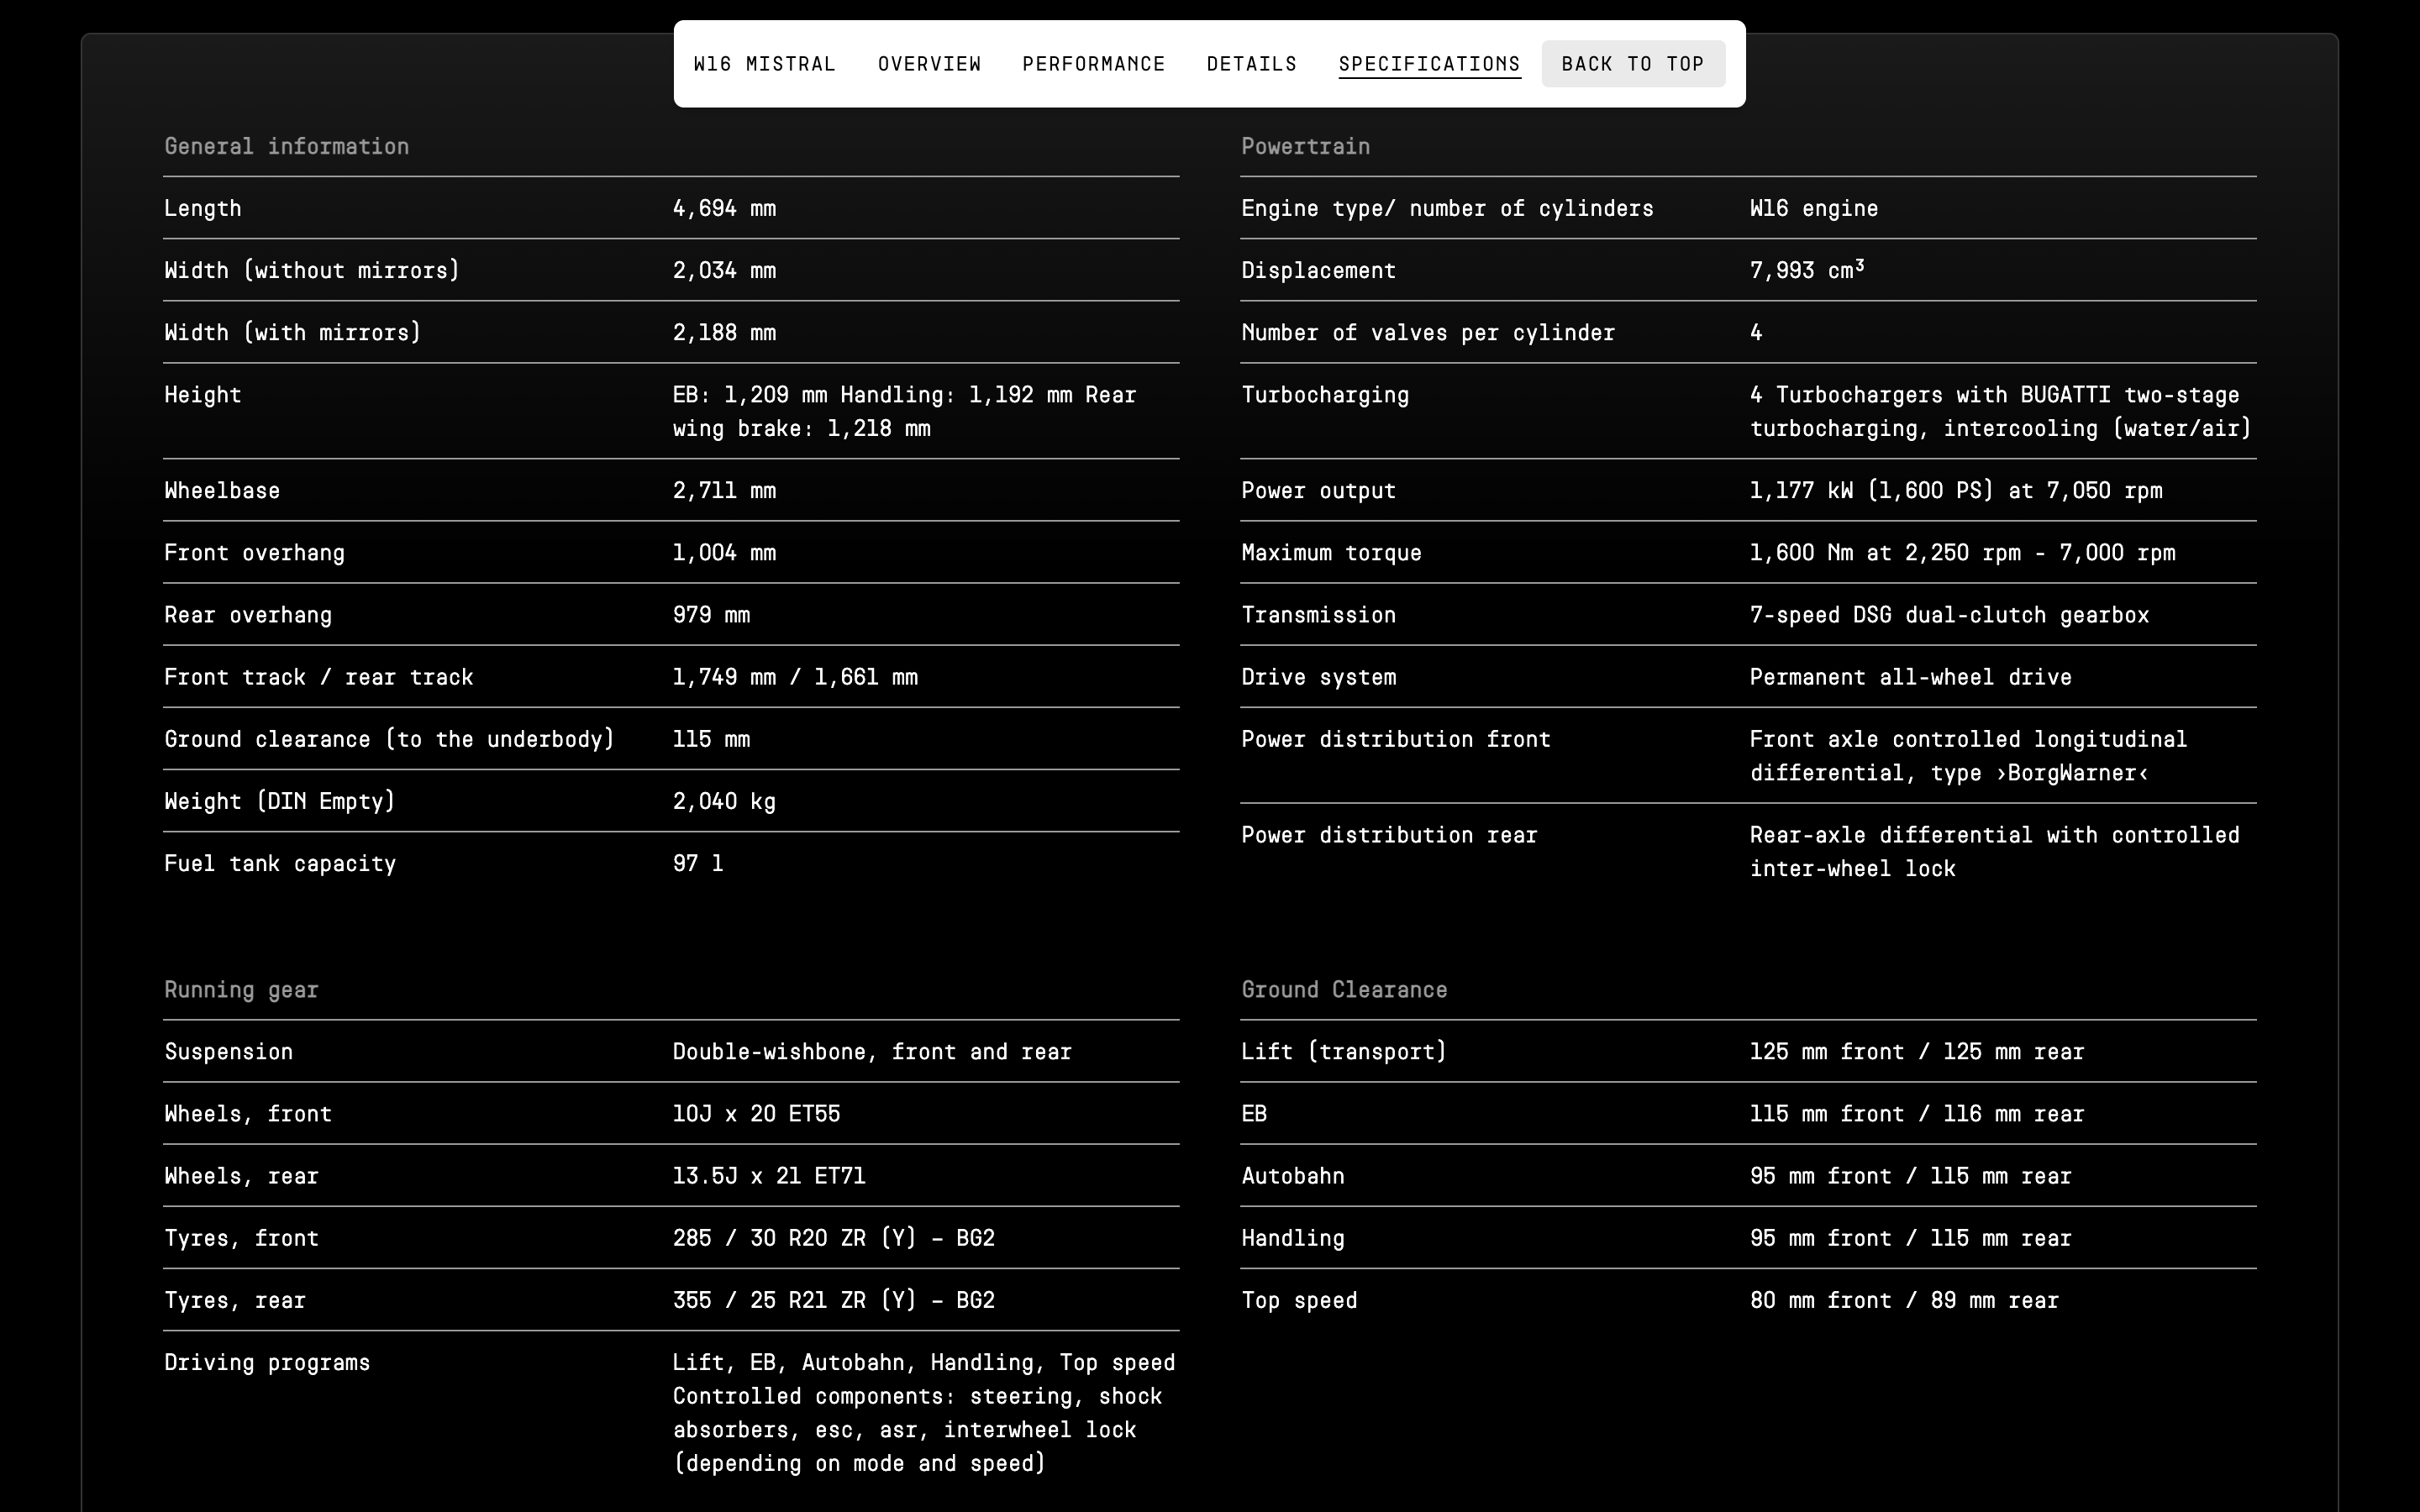Click the 7-speed DSG dual-clutch gearbox text
This screenshot has width=2420, height=1512.
click(1948, 615)
